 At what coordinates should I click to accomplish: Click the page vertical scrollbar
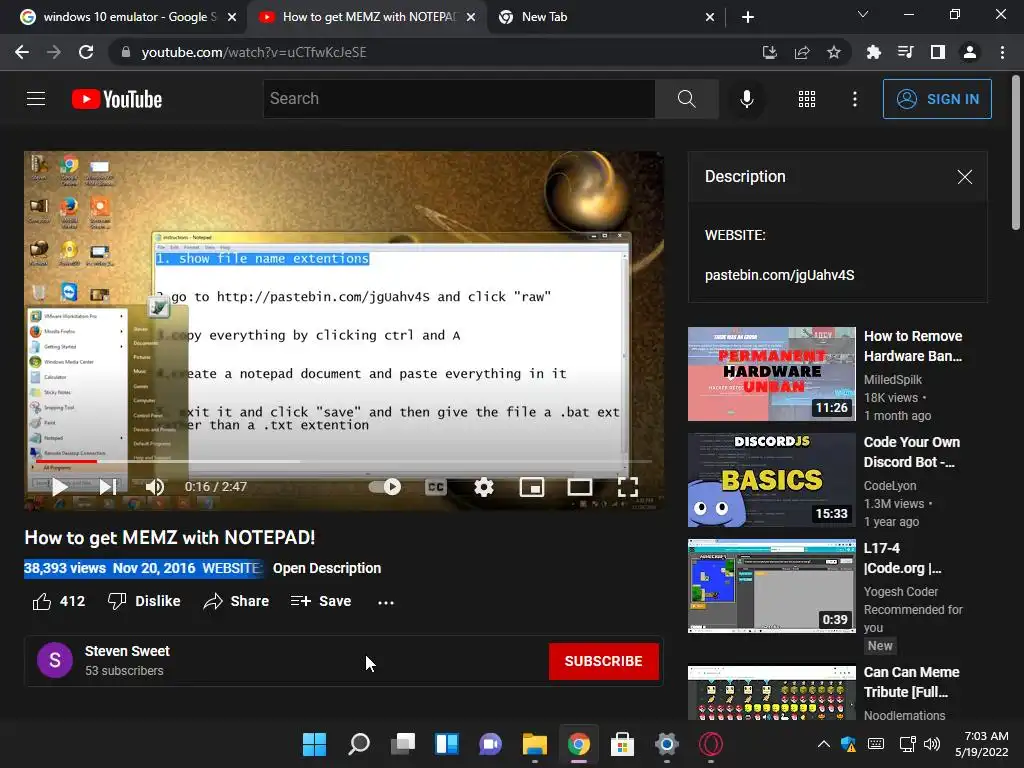tap(1016, 152)
